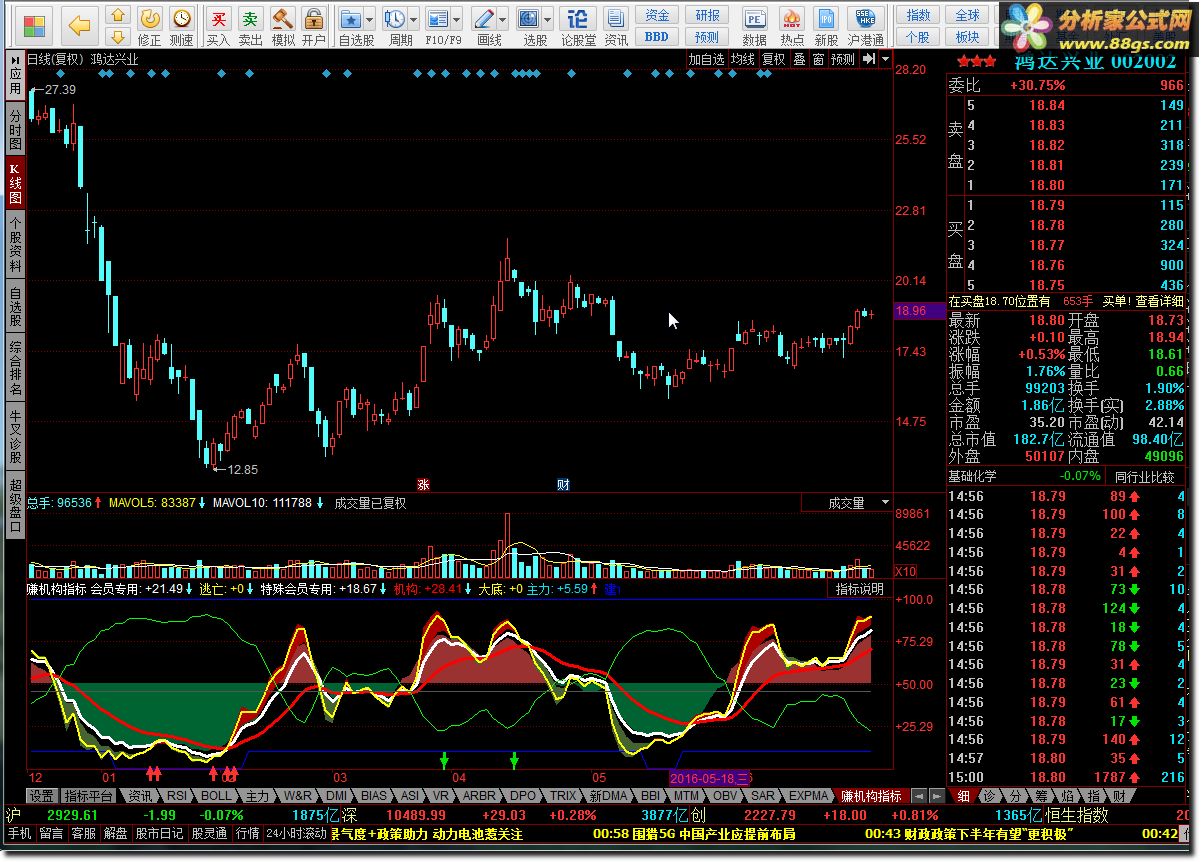Toggle the 叠 overlay option
Image resolution: width=1201 pixels, height=862 pixels.
799,59
